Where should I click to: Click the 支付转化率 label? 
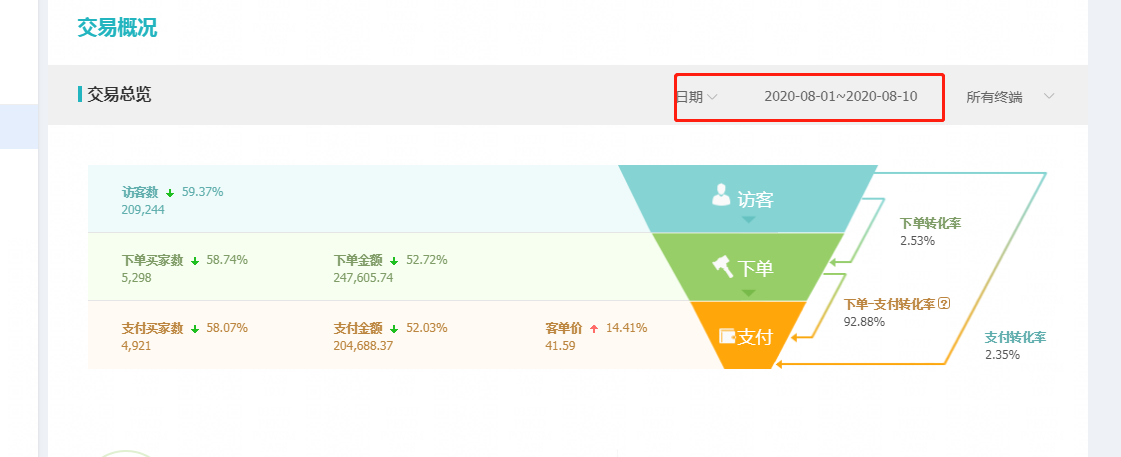pos(1015,338)
